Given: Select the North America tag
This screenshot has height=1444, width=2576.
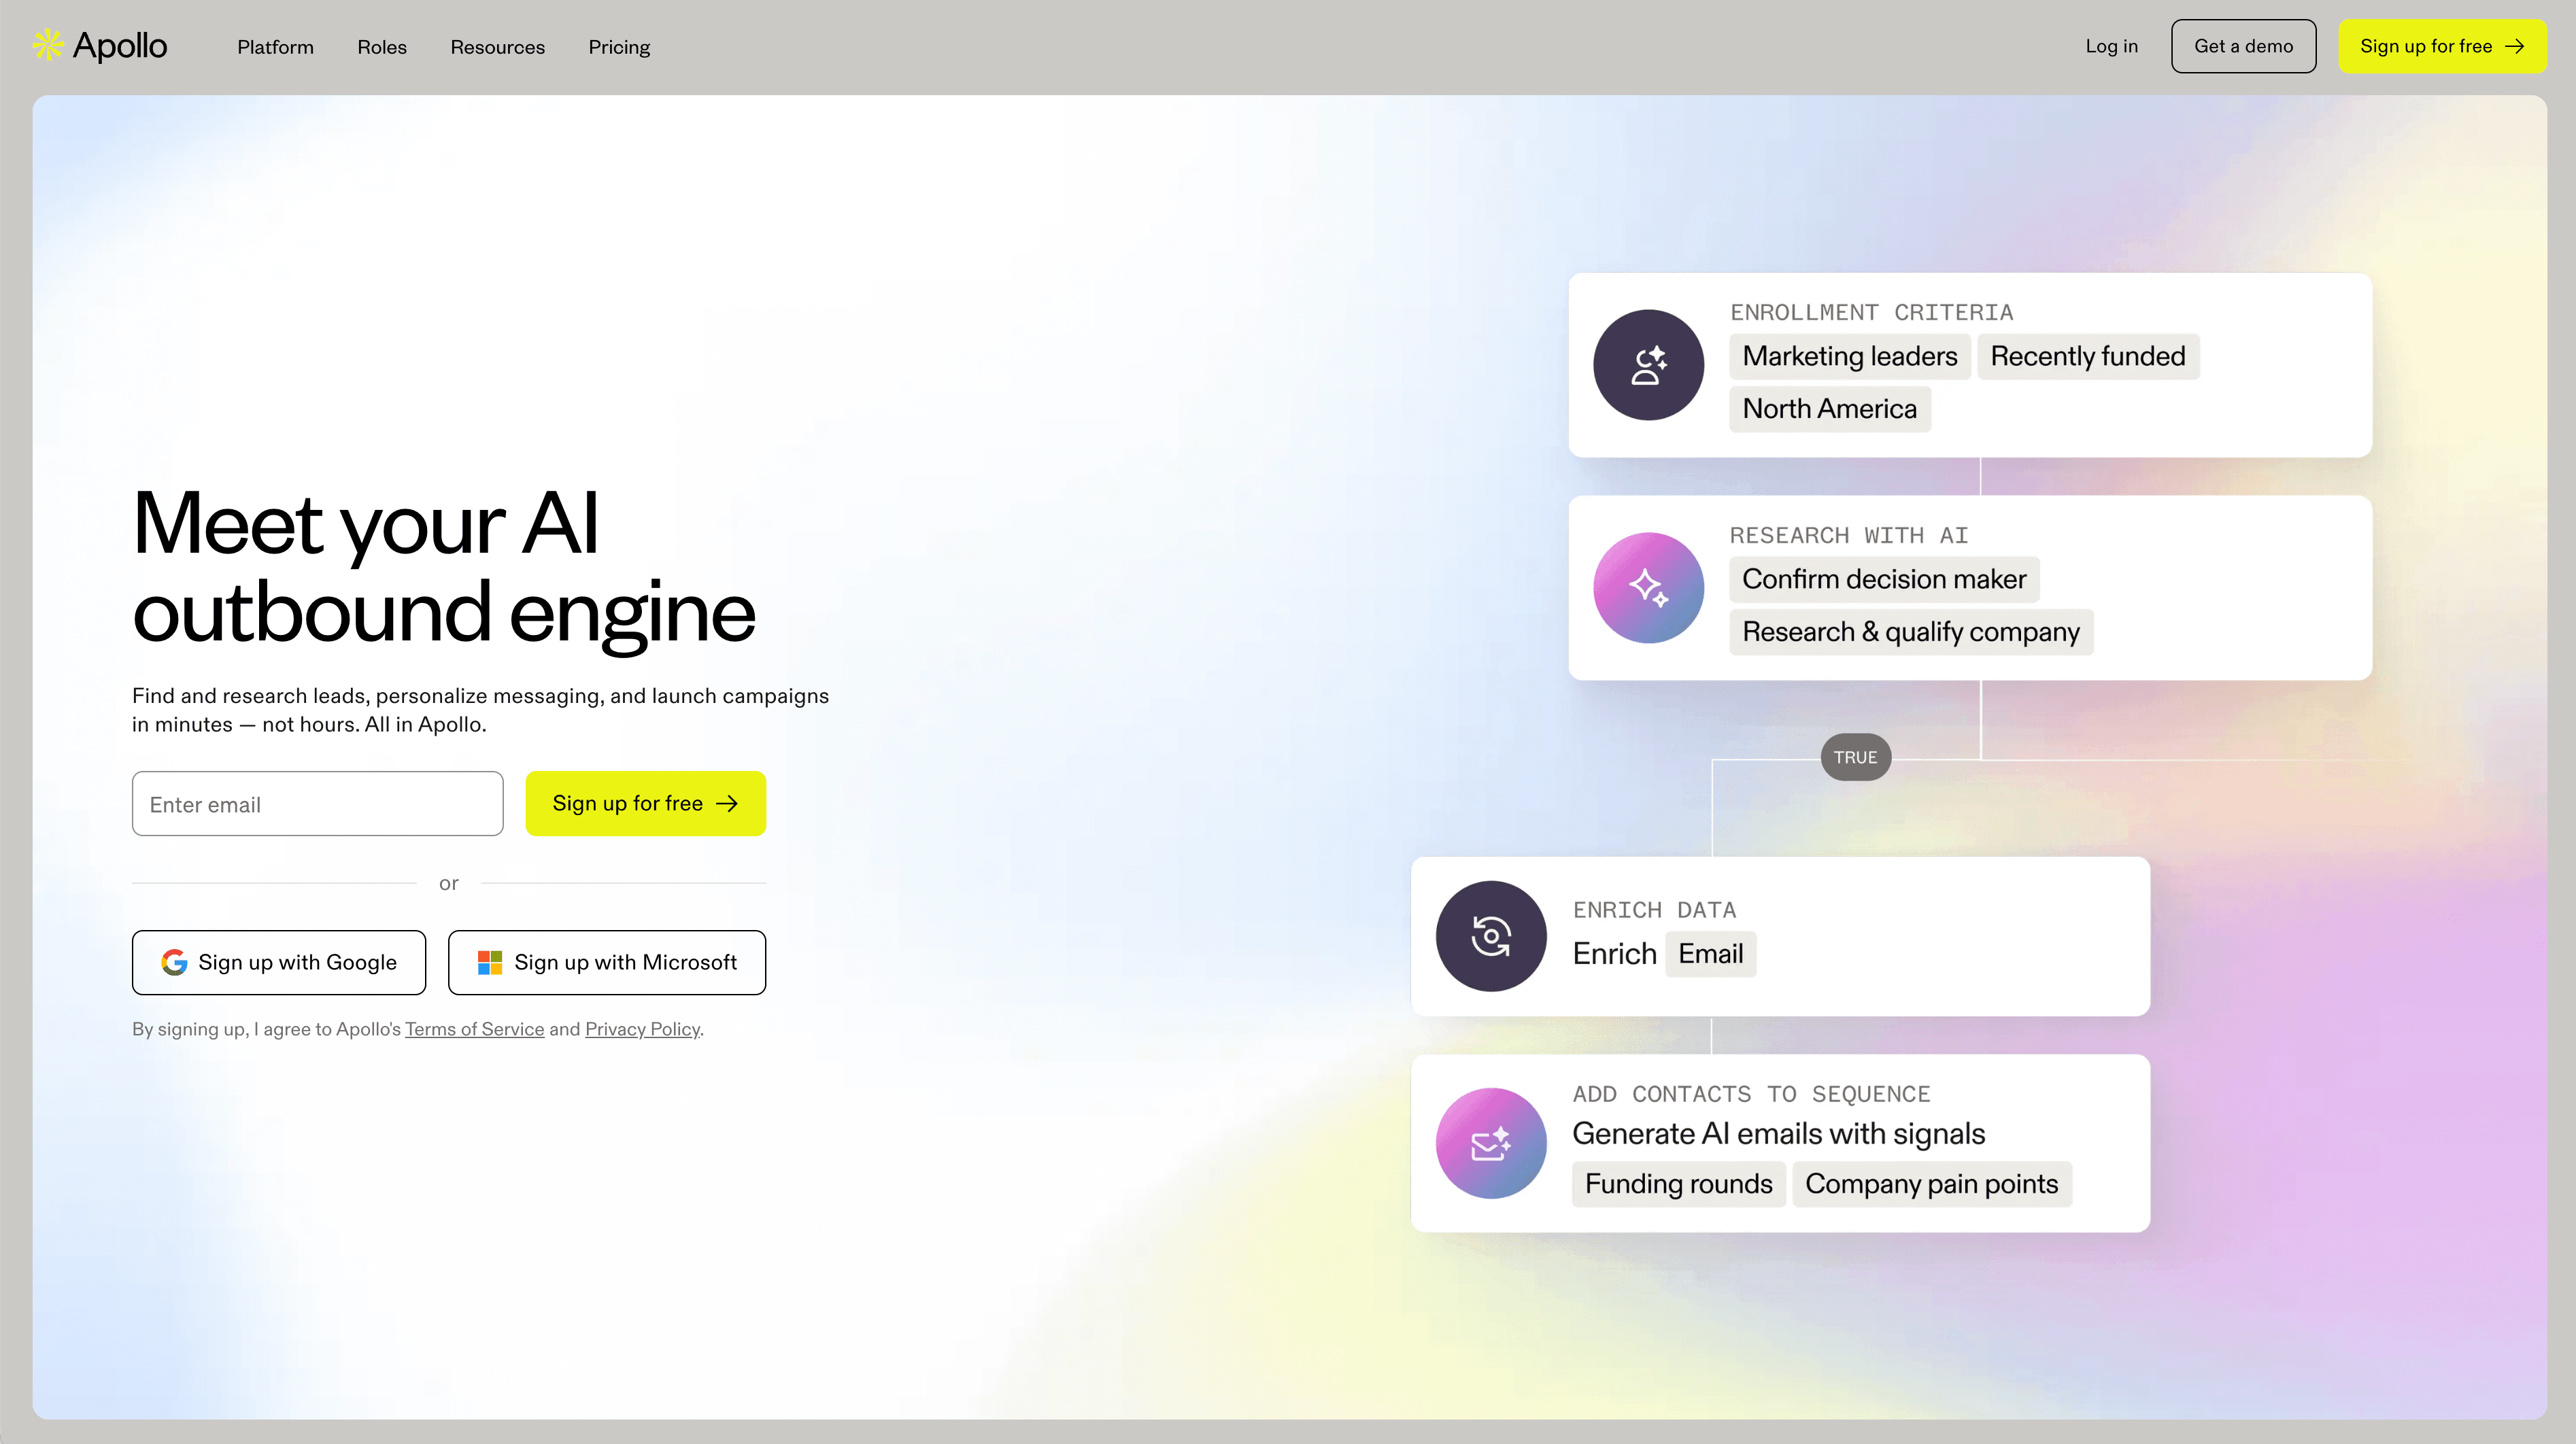Looking at the screenshot, I should pos(1829,409).
